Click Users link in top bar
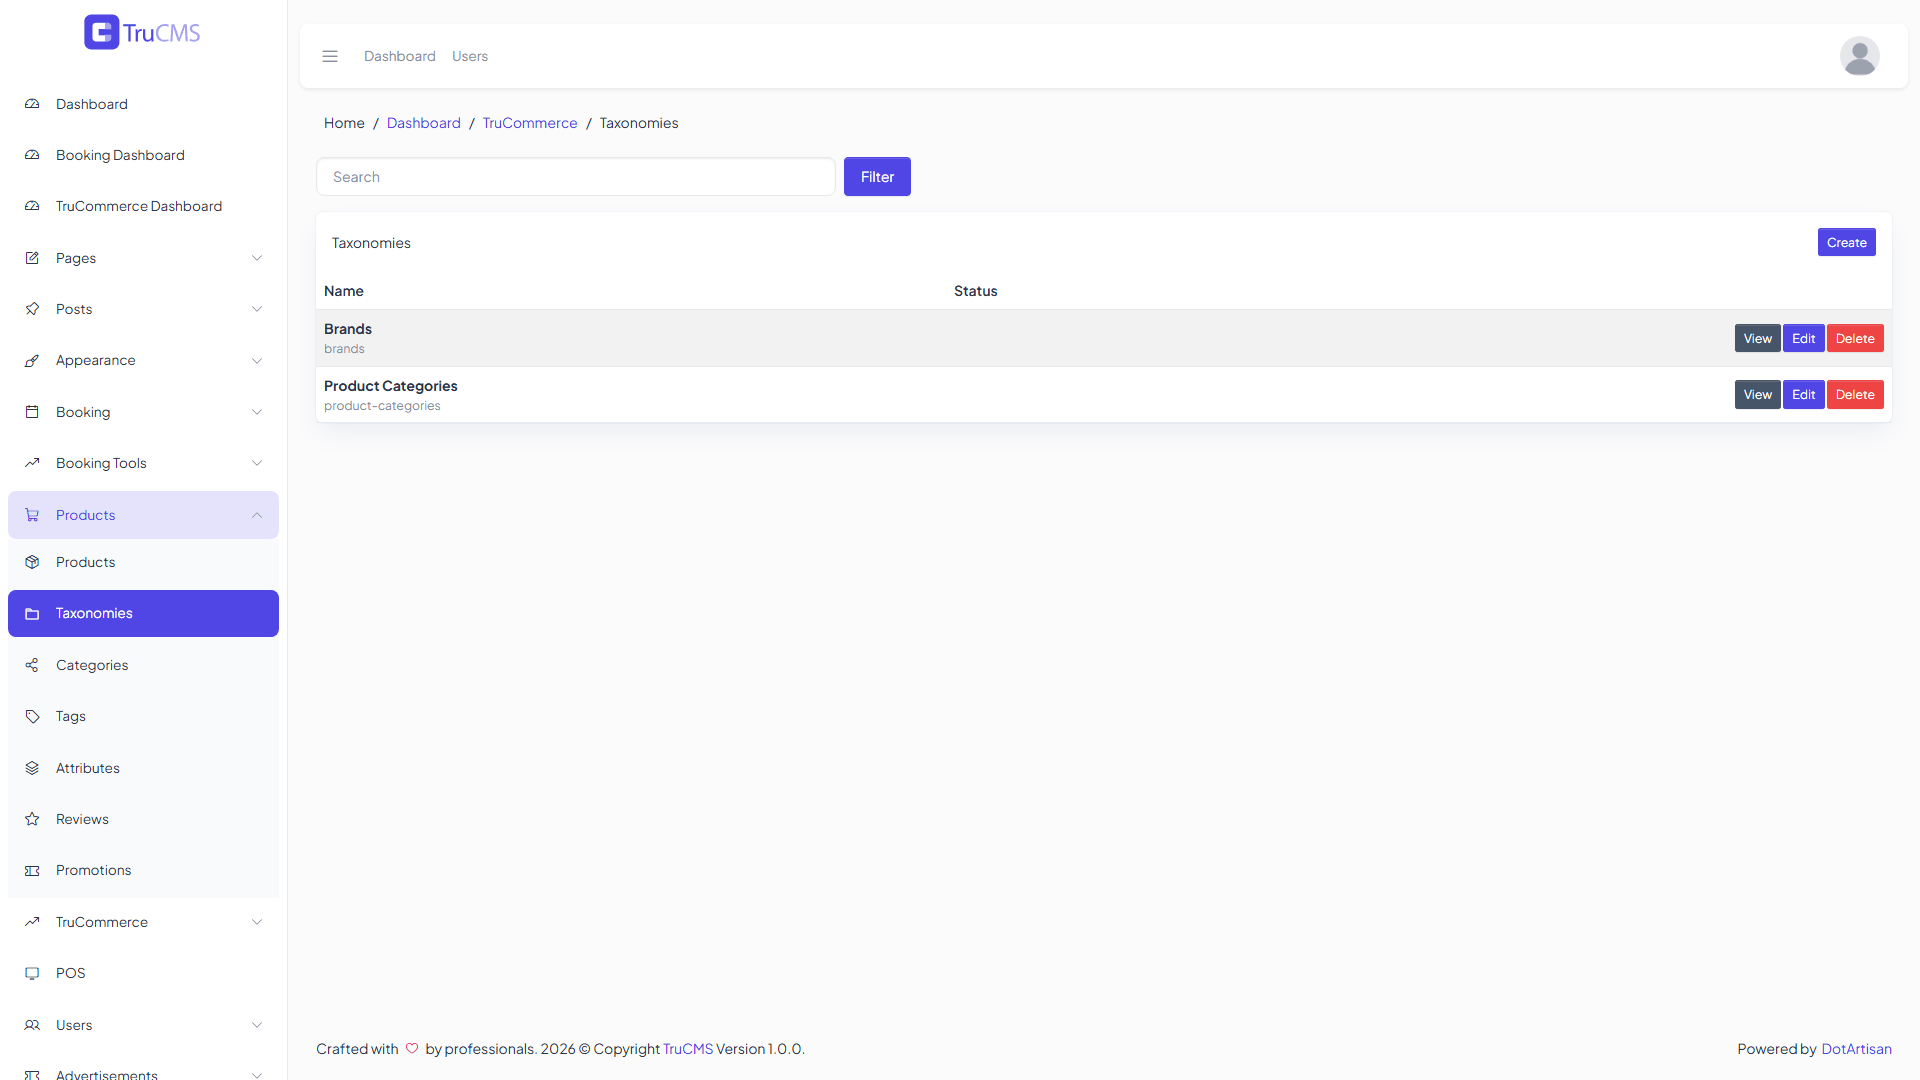Screen dimensions: 1920x1080 tap(470, 56)
